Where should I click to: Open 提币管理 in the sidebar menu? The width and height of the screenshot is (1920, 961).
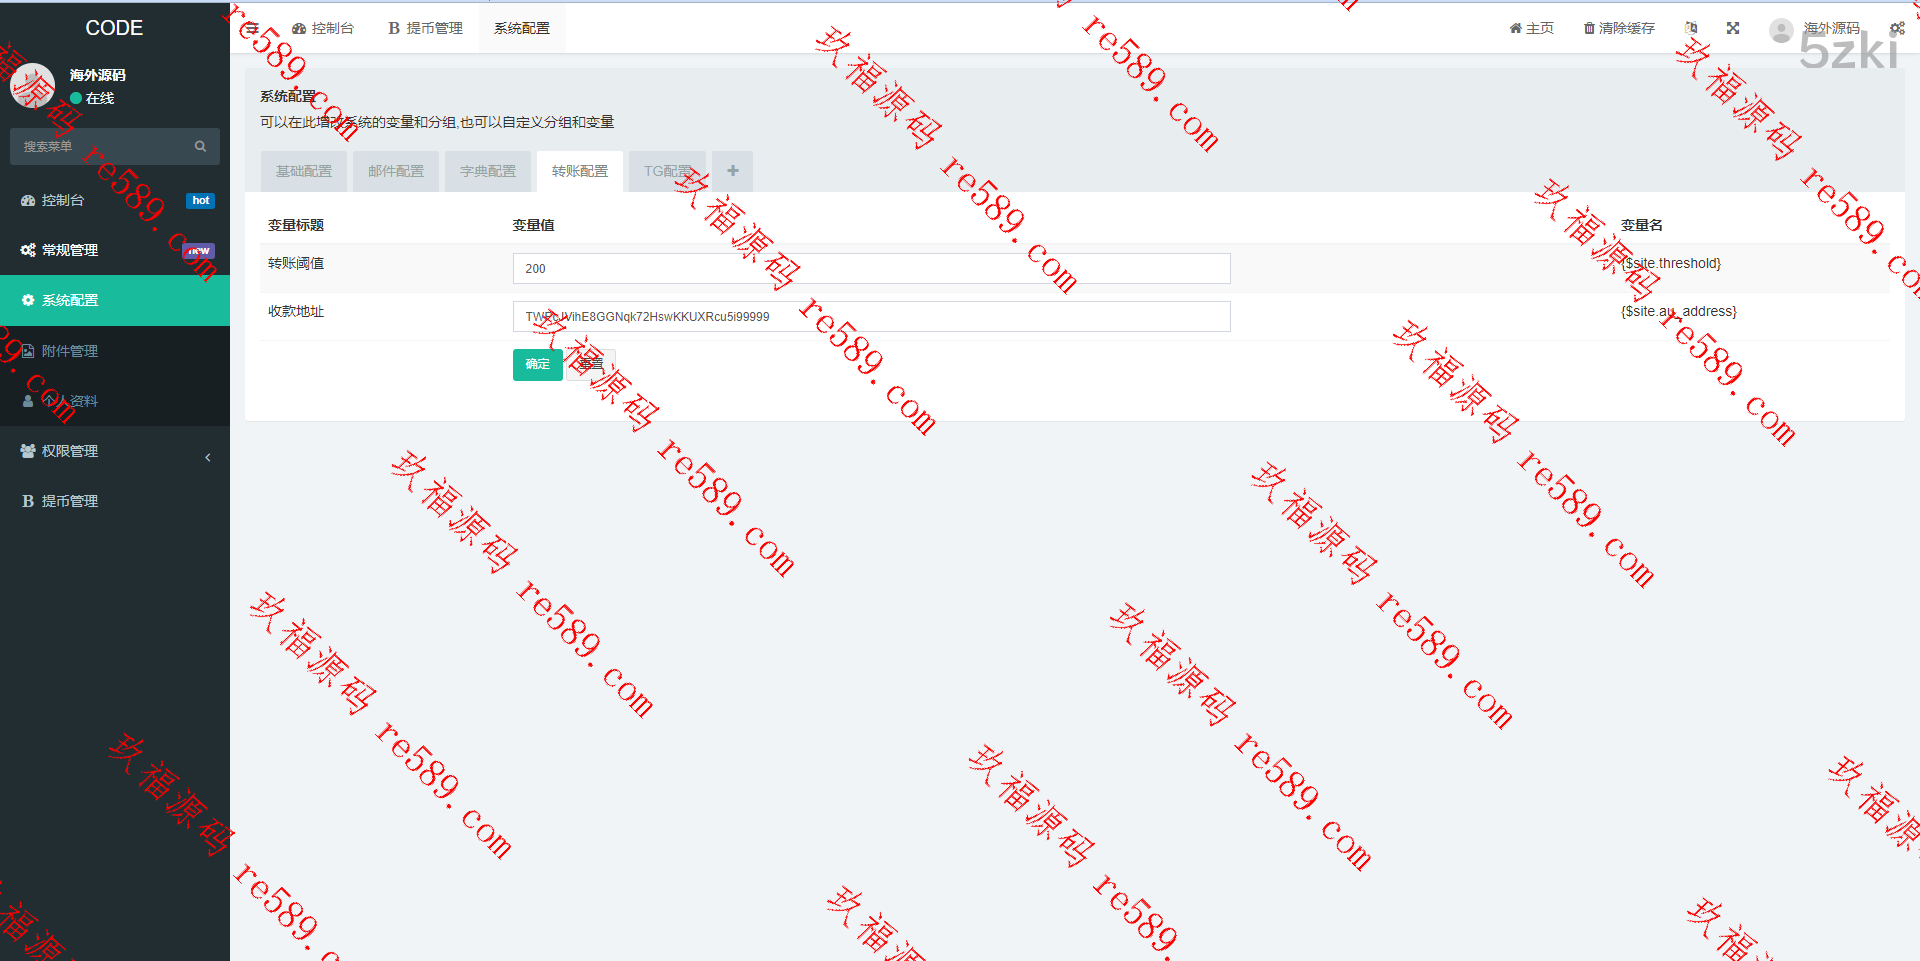pyautogui.click(x=115, y=501)
